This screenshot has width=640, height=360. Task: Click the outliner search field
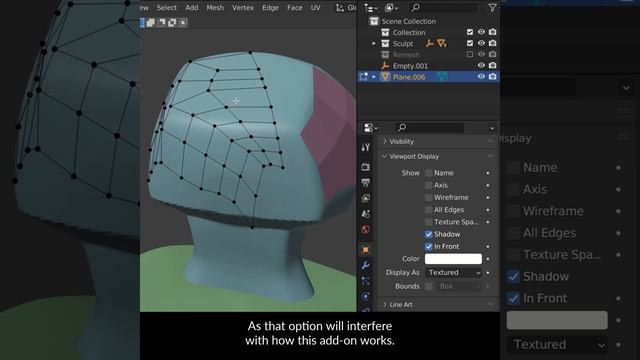click(443, 7)
